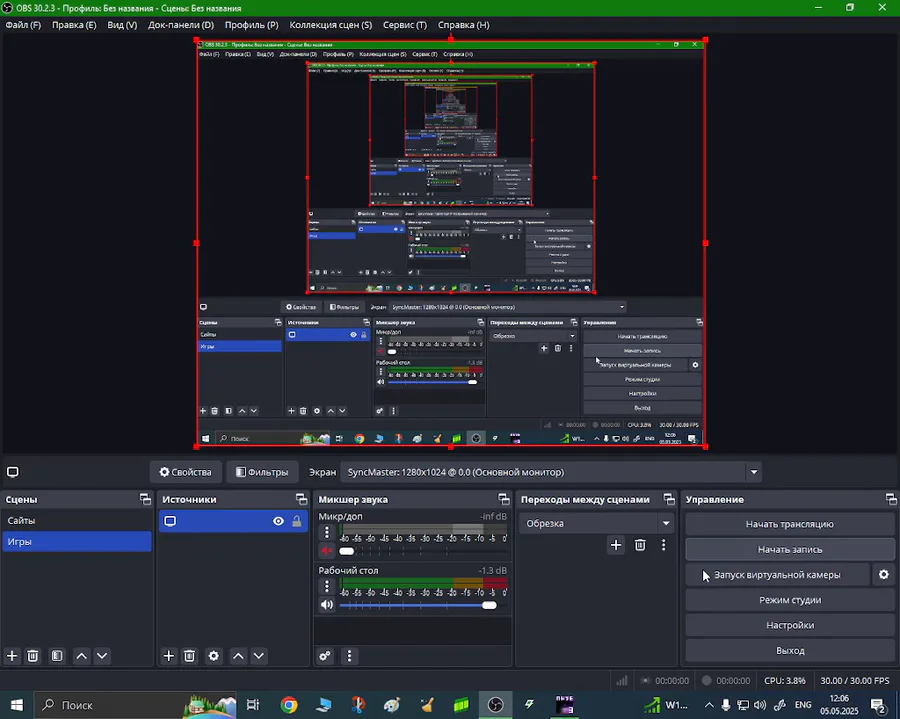Unmute the Микр/доп channel
The image size is (900, 719).
point(327,551)
